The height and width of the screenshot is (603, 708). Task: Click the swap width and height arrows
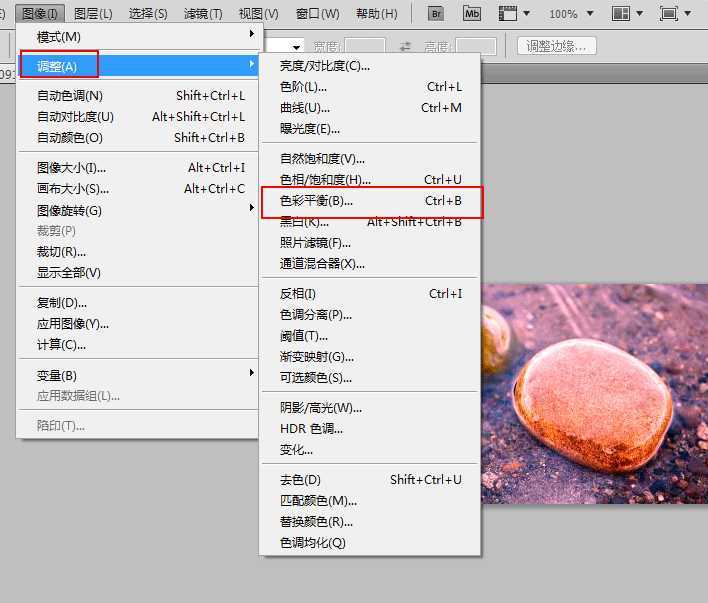tap(405, 46)
